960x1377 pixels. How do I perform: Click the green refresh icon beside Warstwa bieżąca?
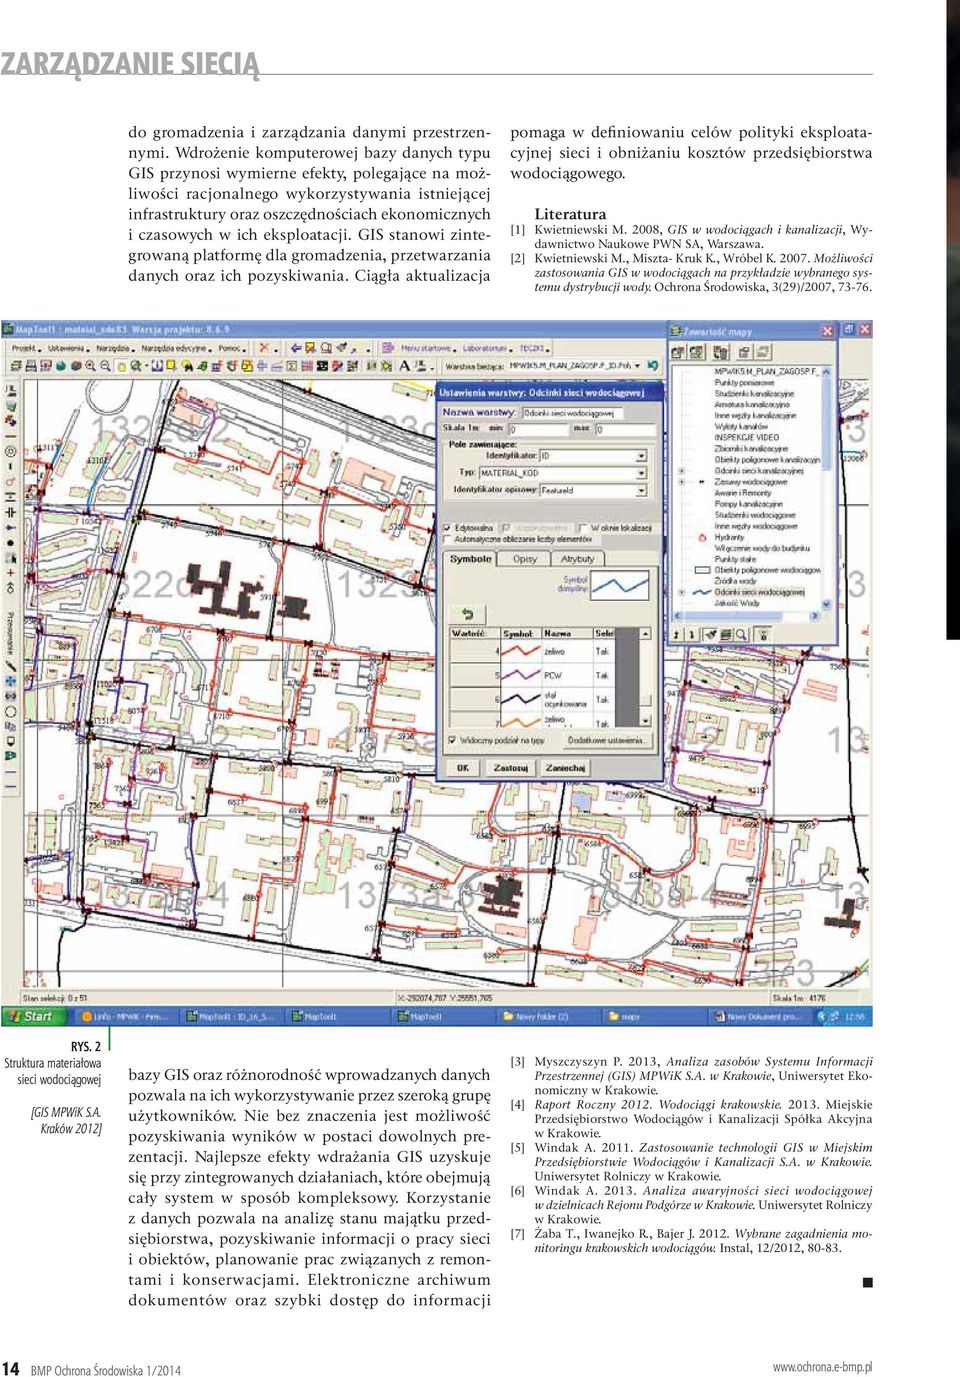[652, 366]
